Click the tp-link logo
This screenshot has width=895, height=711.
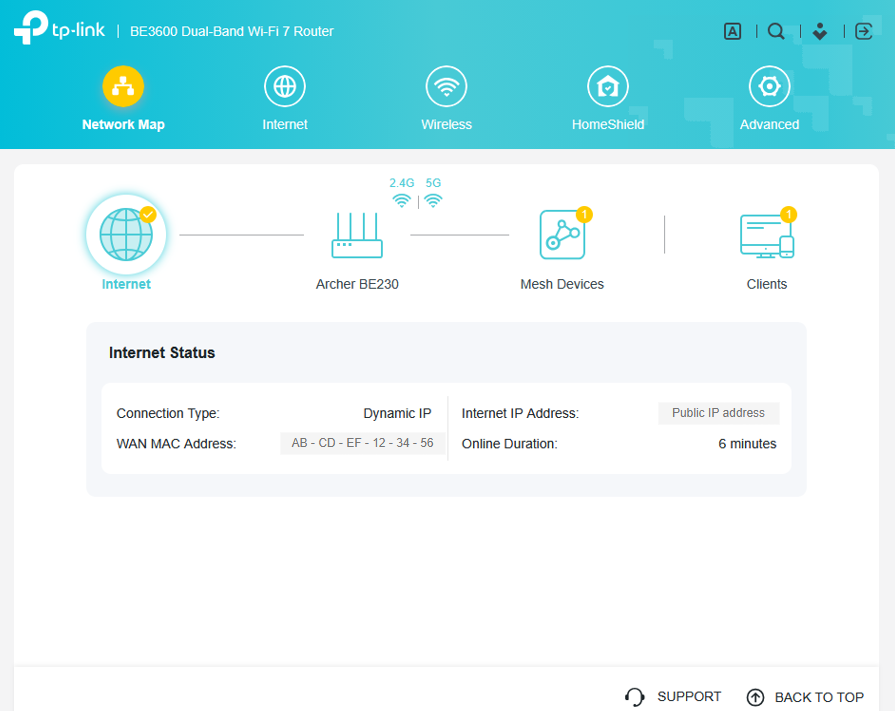(x=59, y=27)
